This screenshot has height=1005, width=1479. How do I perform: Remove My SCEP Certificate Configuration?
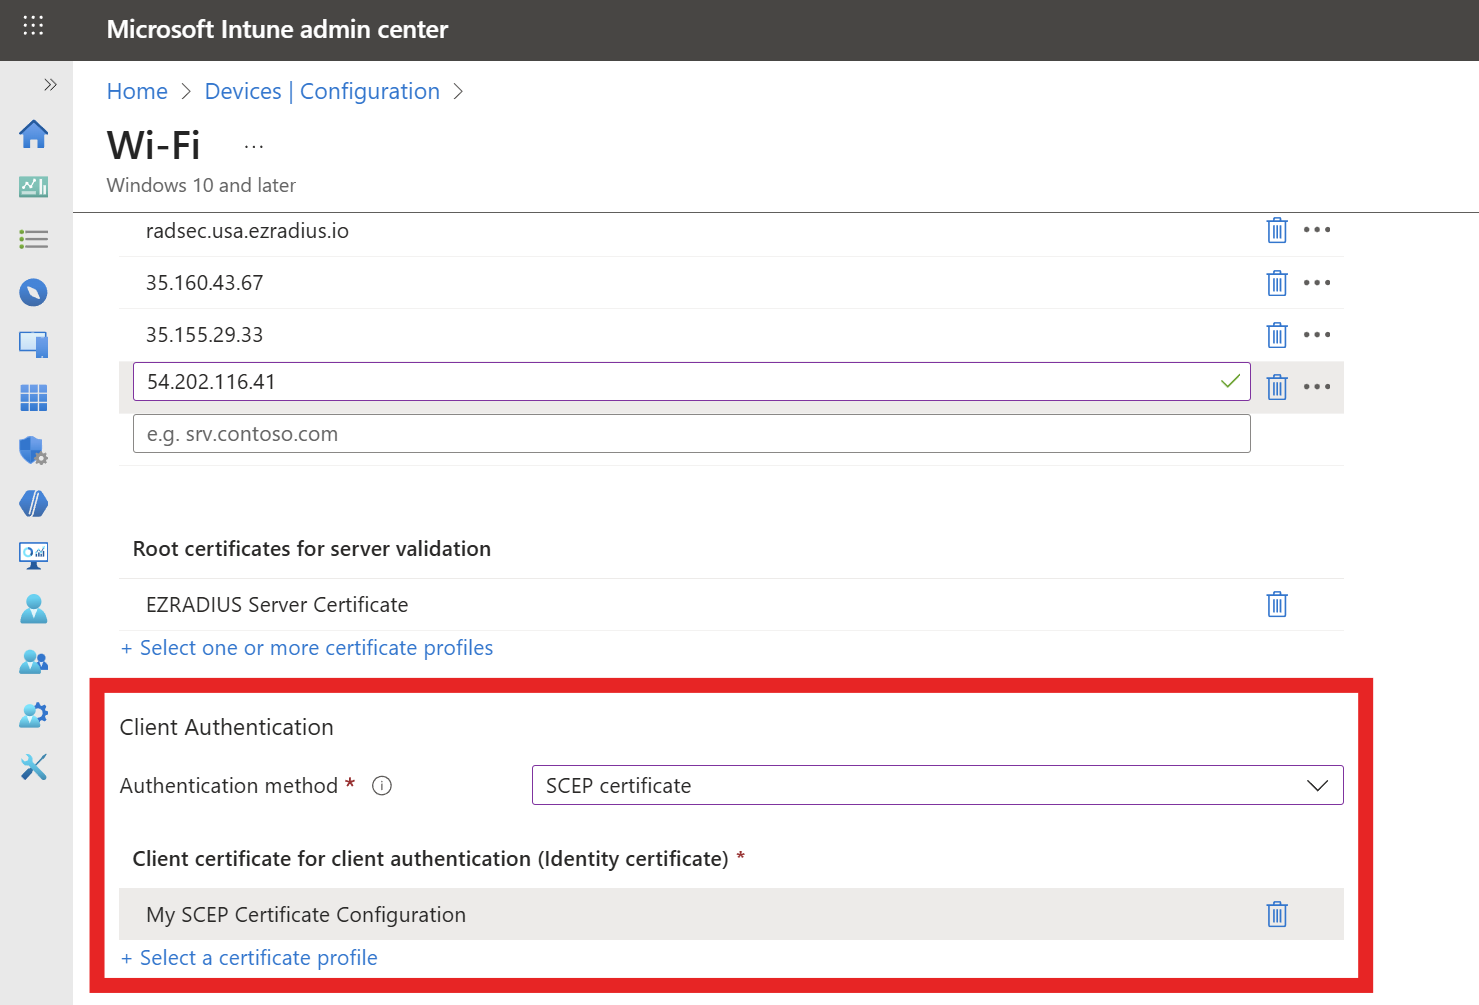pyautogui.click(x=1277, y=914)
